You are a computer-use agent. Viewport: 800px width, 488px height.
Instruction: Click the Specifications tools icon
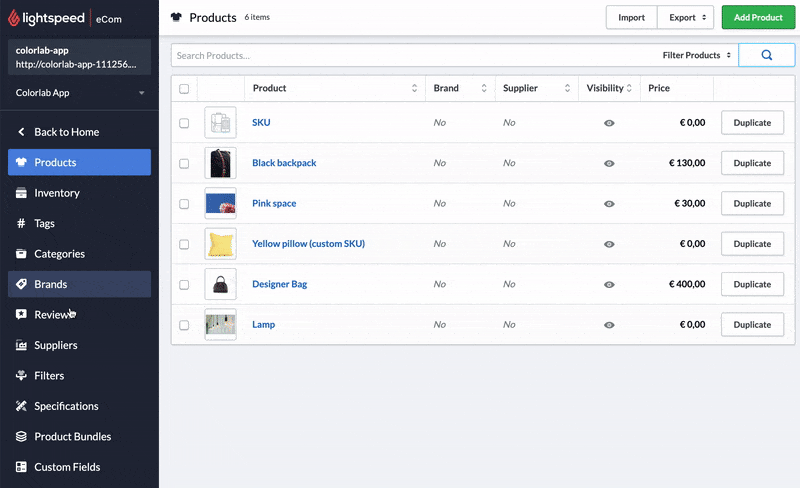click(21, 406)
